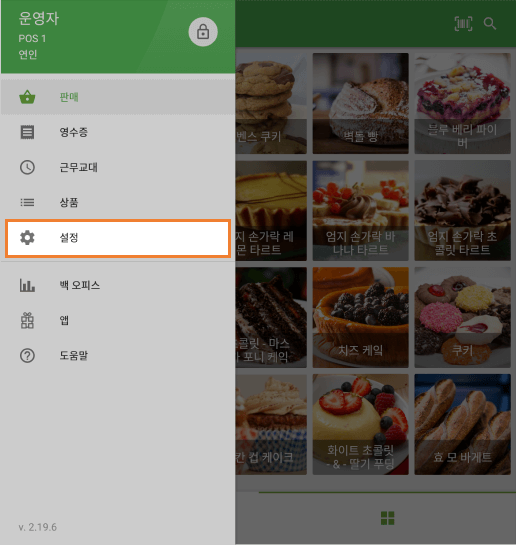516x545 pixels.
Task: Open the 영수증 menu item
Action: pos(118,132)
